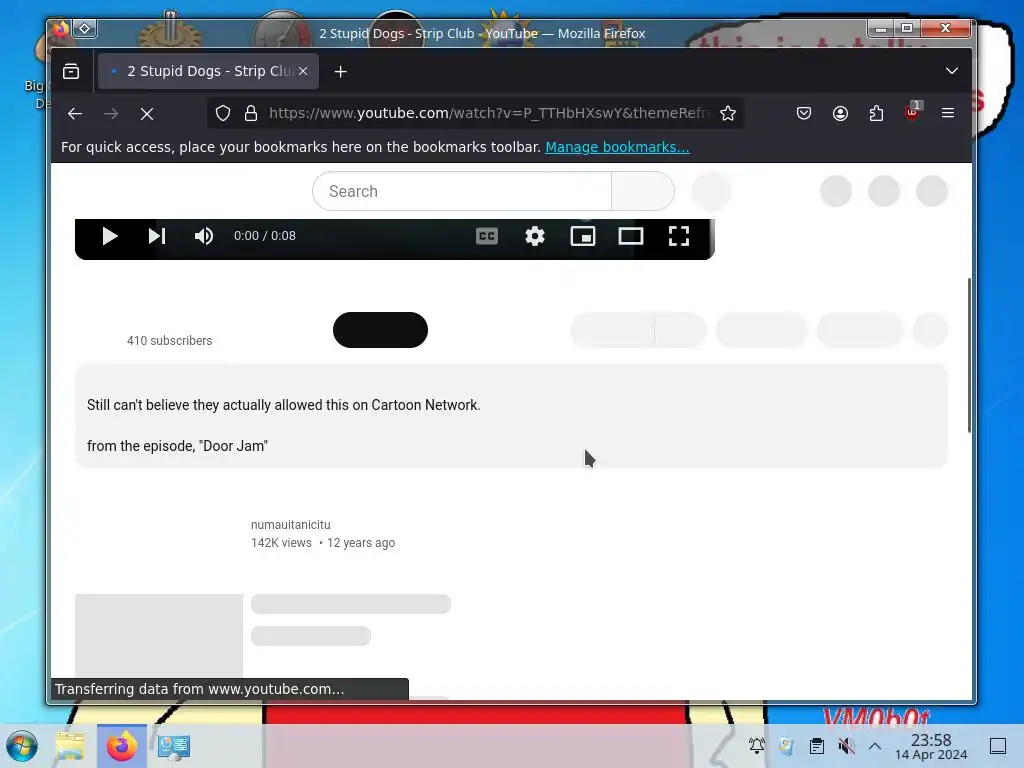Viewport: 1024px width, 768px height.
Task: Open the Windows Start menu
Action: coord(22,746)
